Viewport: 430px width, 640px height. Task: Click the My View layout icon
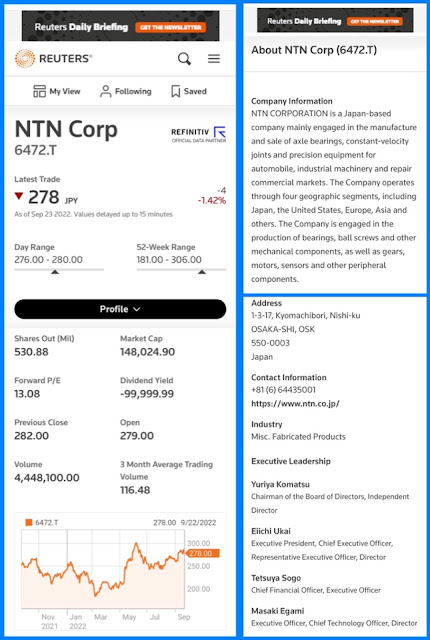pos(39,91)
